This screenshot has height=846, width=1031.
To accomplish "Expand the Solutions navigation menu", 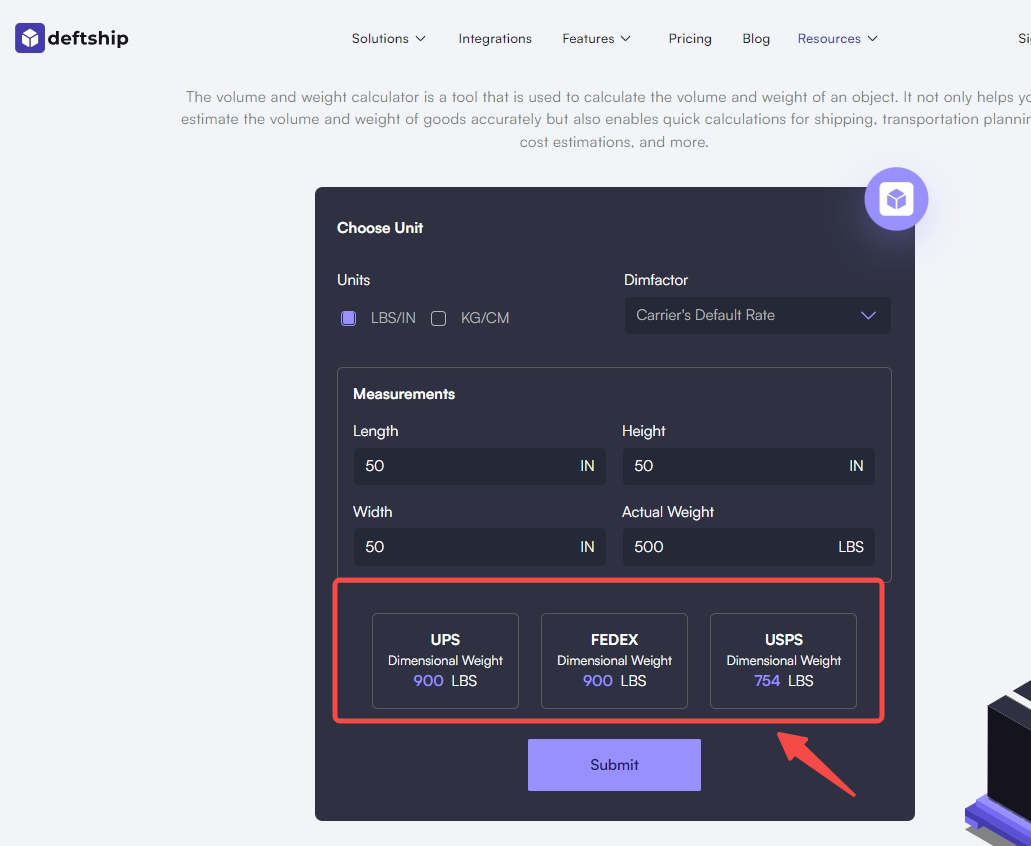I will pyautogui.click(x=389, y=39).
